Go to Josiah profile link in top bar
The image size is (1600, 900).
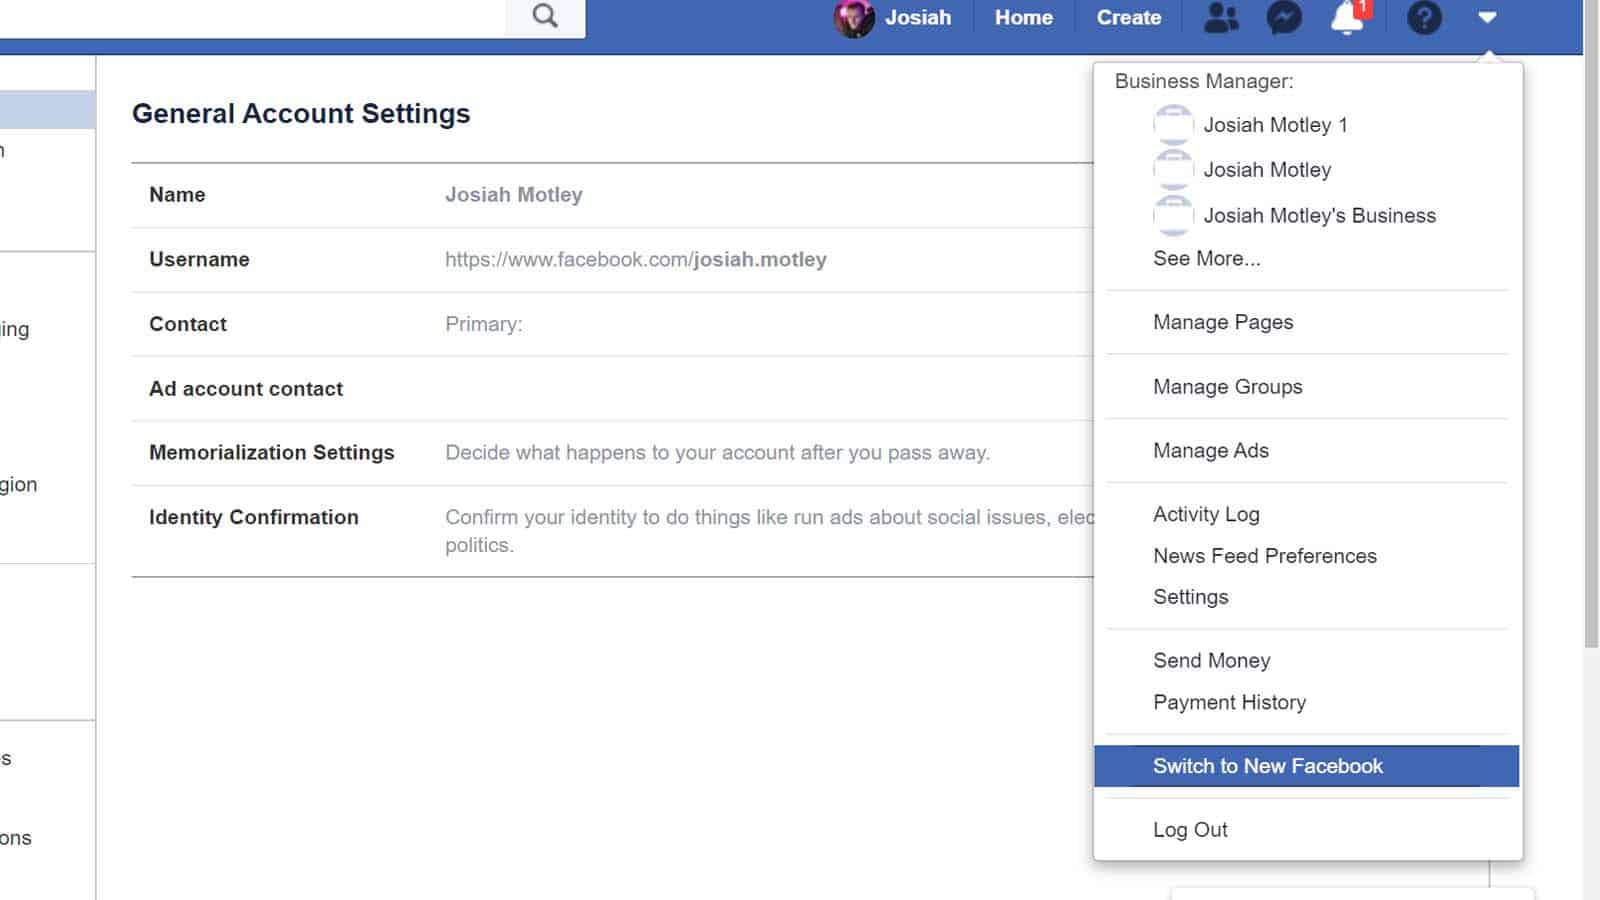(917, 18)
